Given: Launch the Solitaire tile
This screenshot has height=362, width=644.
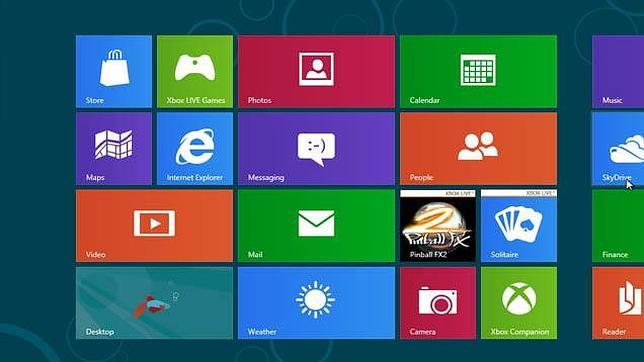Looking at the screenshot, I should (519, 226).
